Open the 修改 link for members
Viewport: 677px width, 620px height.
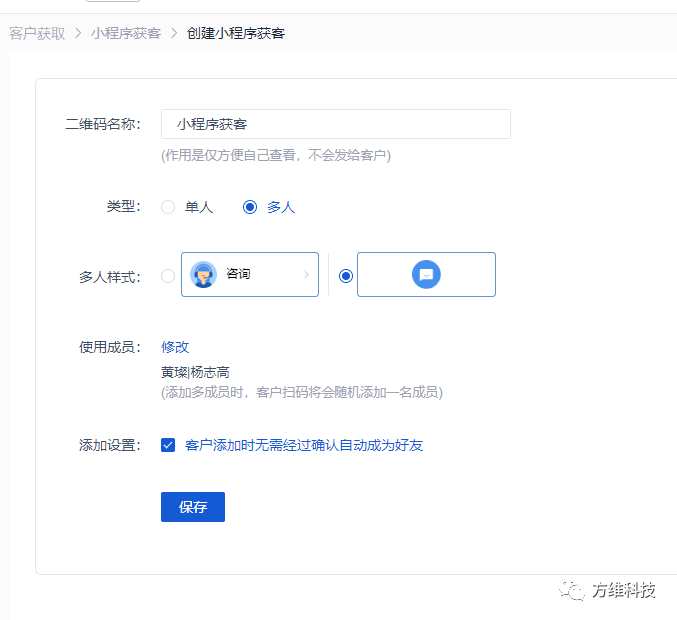175,347
